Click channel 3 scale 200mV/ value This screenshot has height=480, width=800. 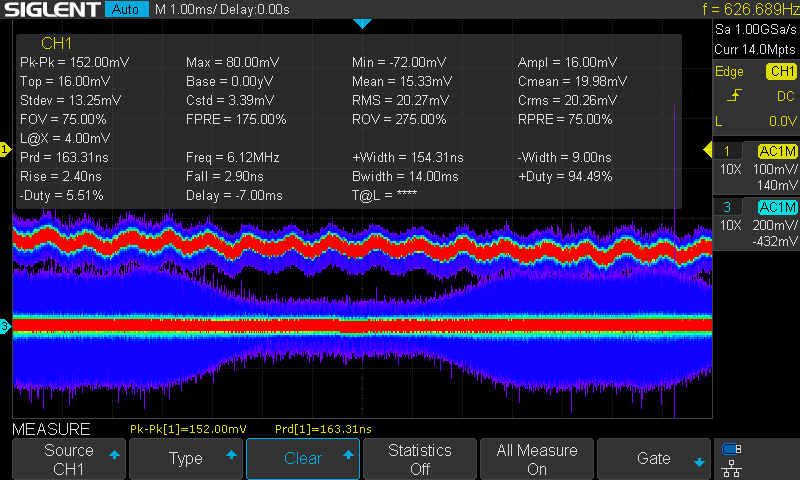(x=775, y=225)
